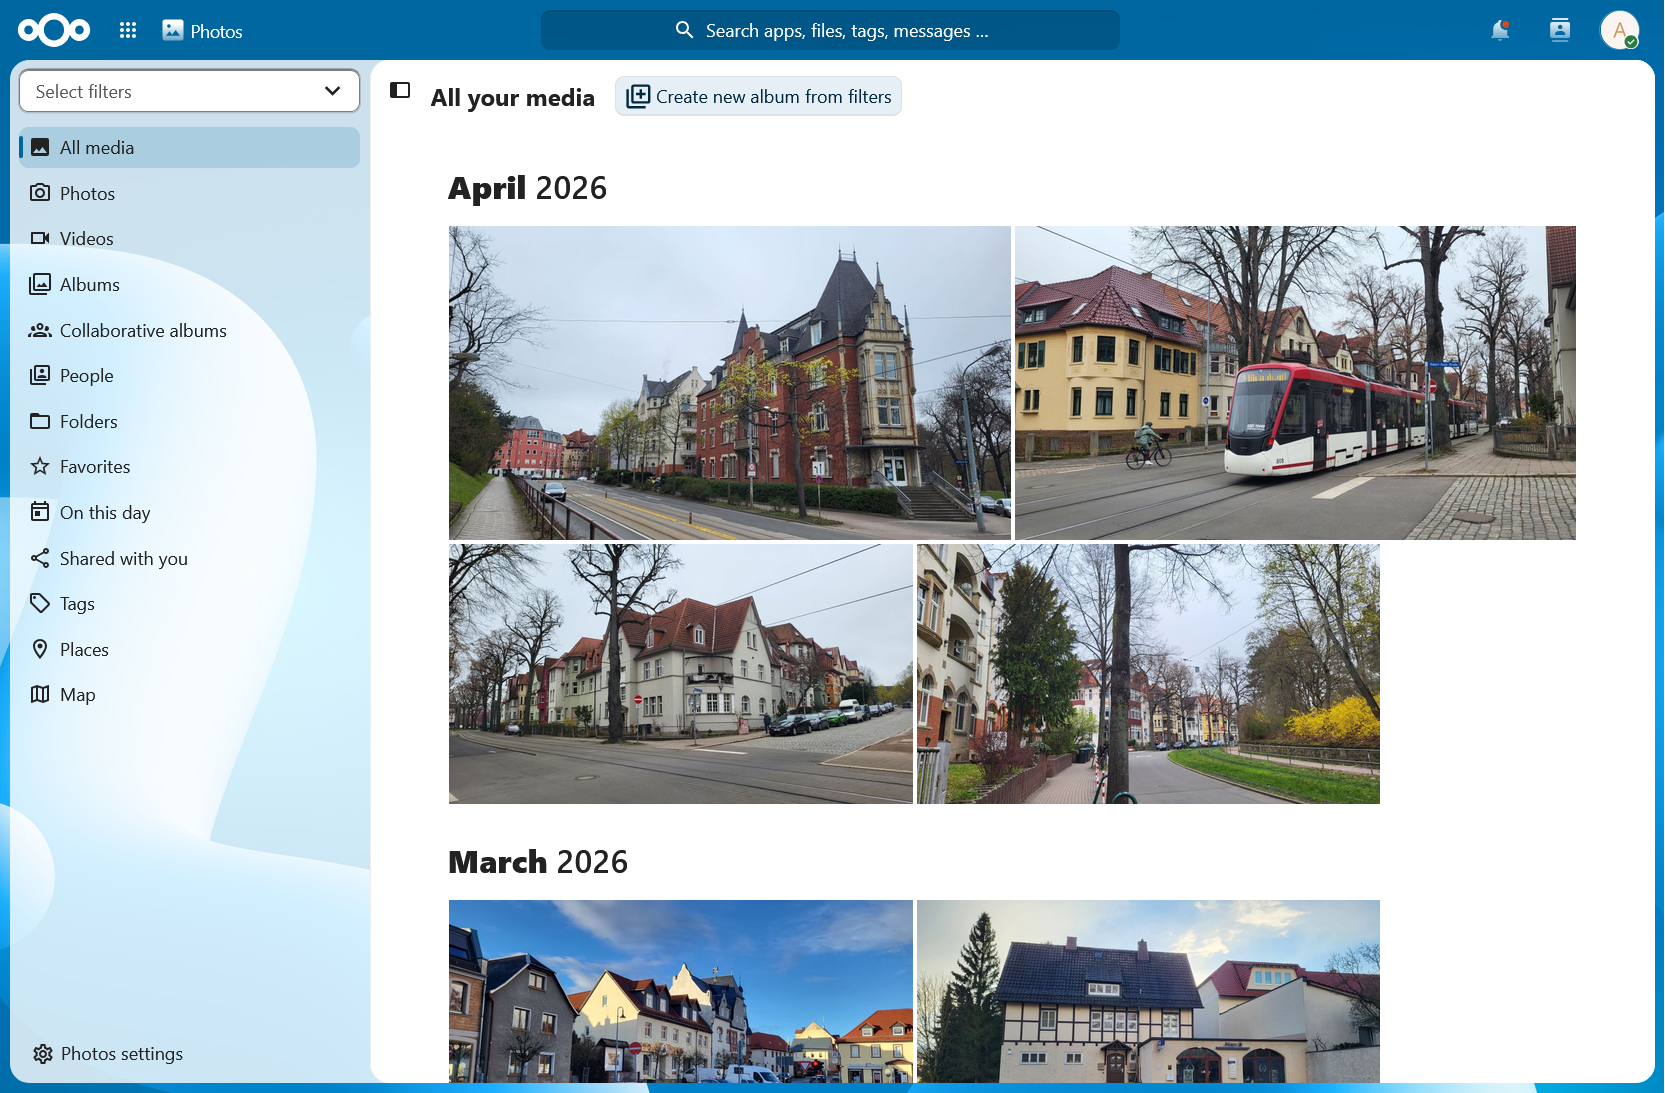Screen dimensions: 1665x1093
Task: Click the On this day calendar icon
Action: 40,512
